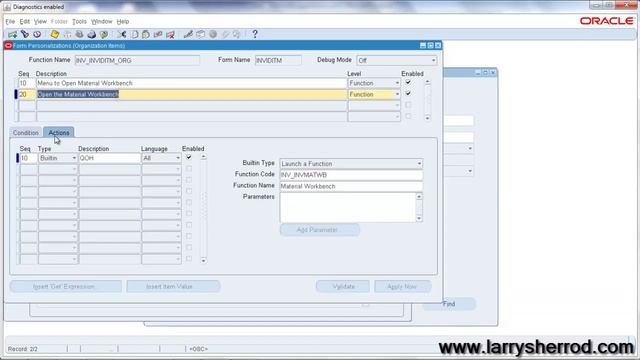Open the Window menu
640x360 pixels.
pos(101,22)
